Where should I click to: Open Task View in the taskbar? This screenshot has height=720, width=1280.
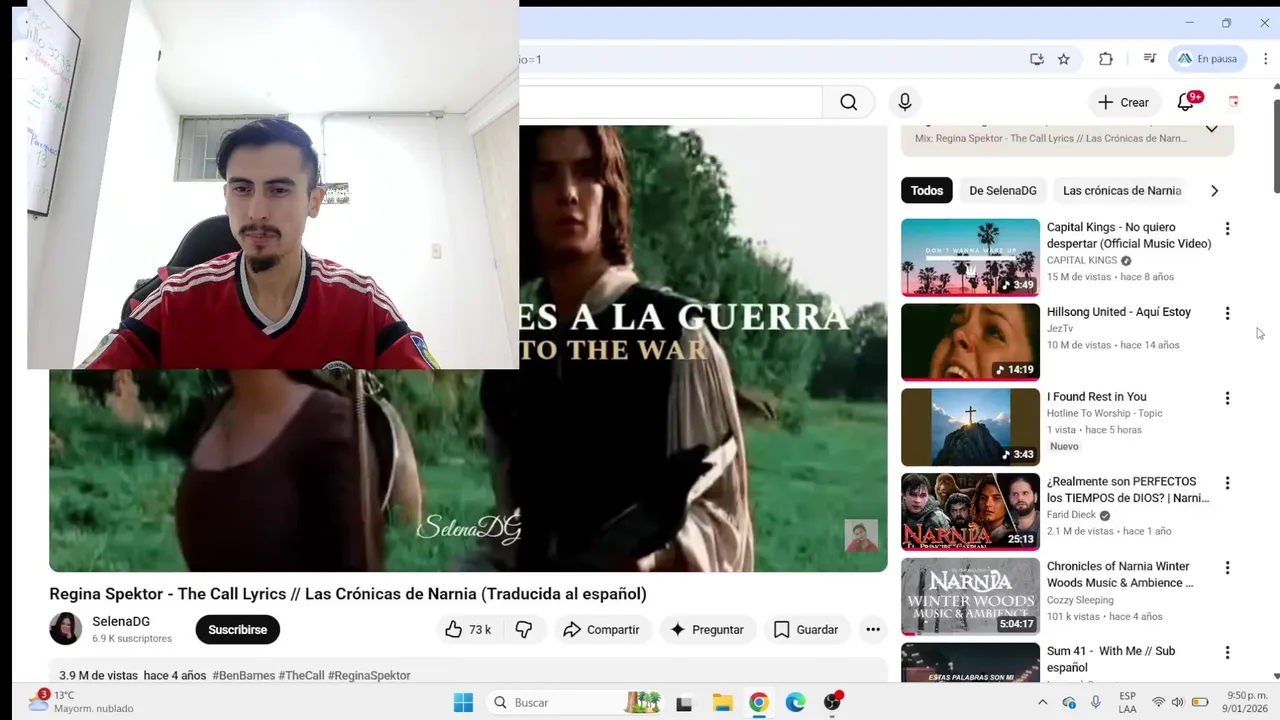[x=684, y=703]
